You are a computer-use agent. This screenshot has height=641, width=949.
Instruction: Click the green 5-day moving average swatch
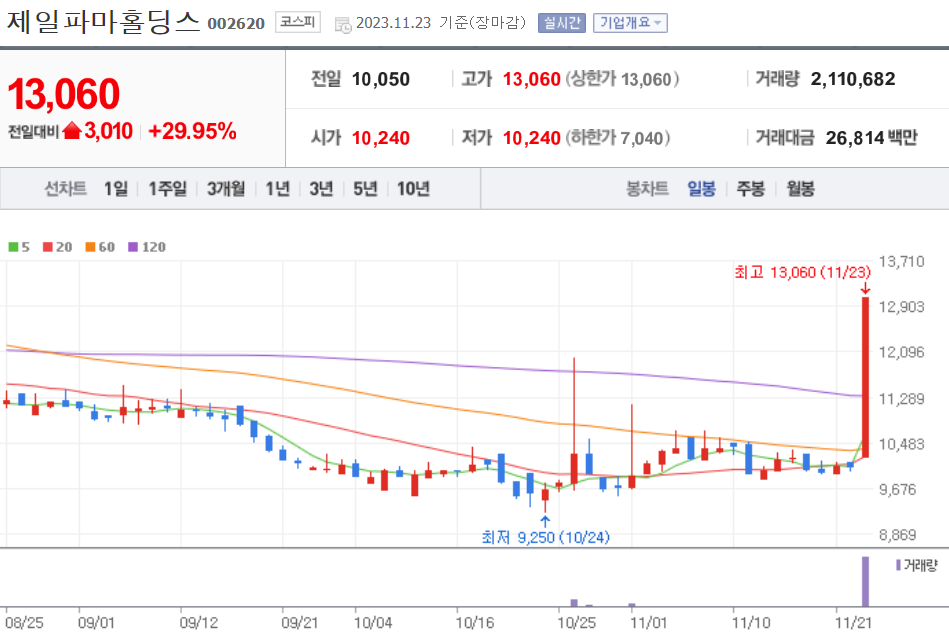click(13, 247)
